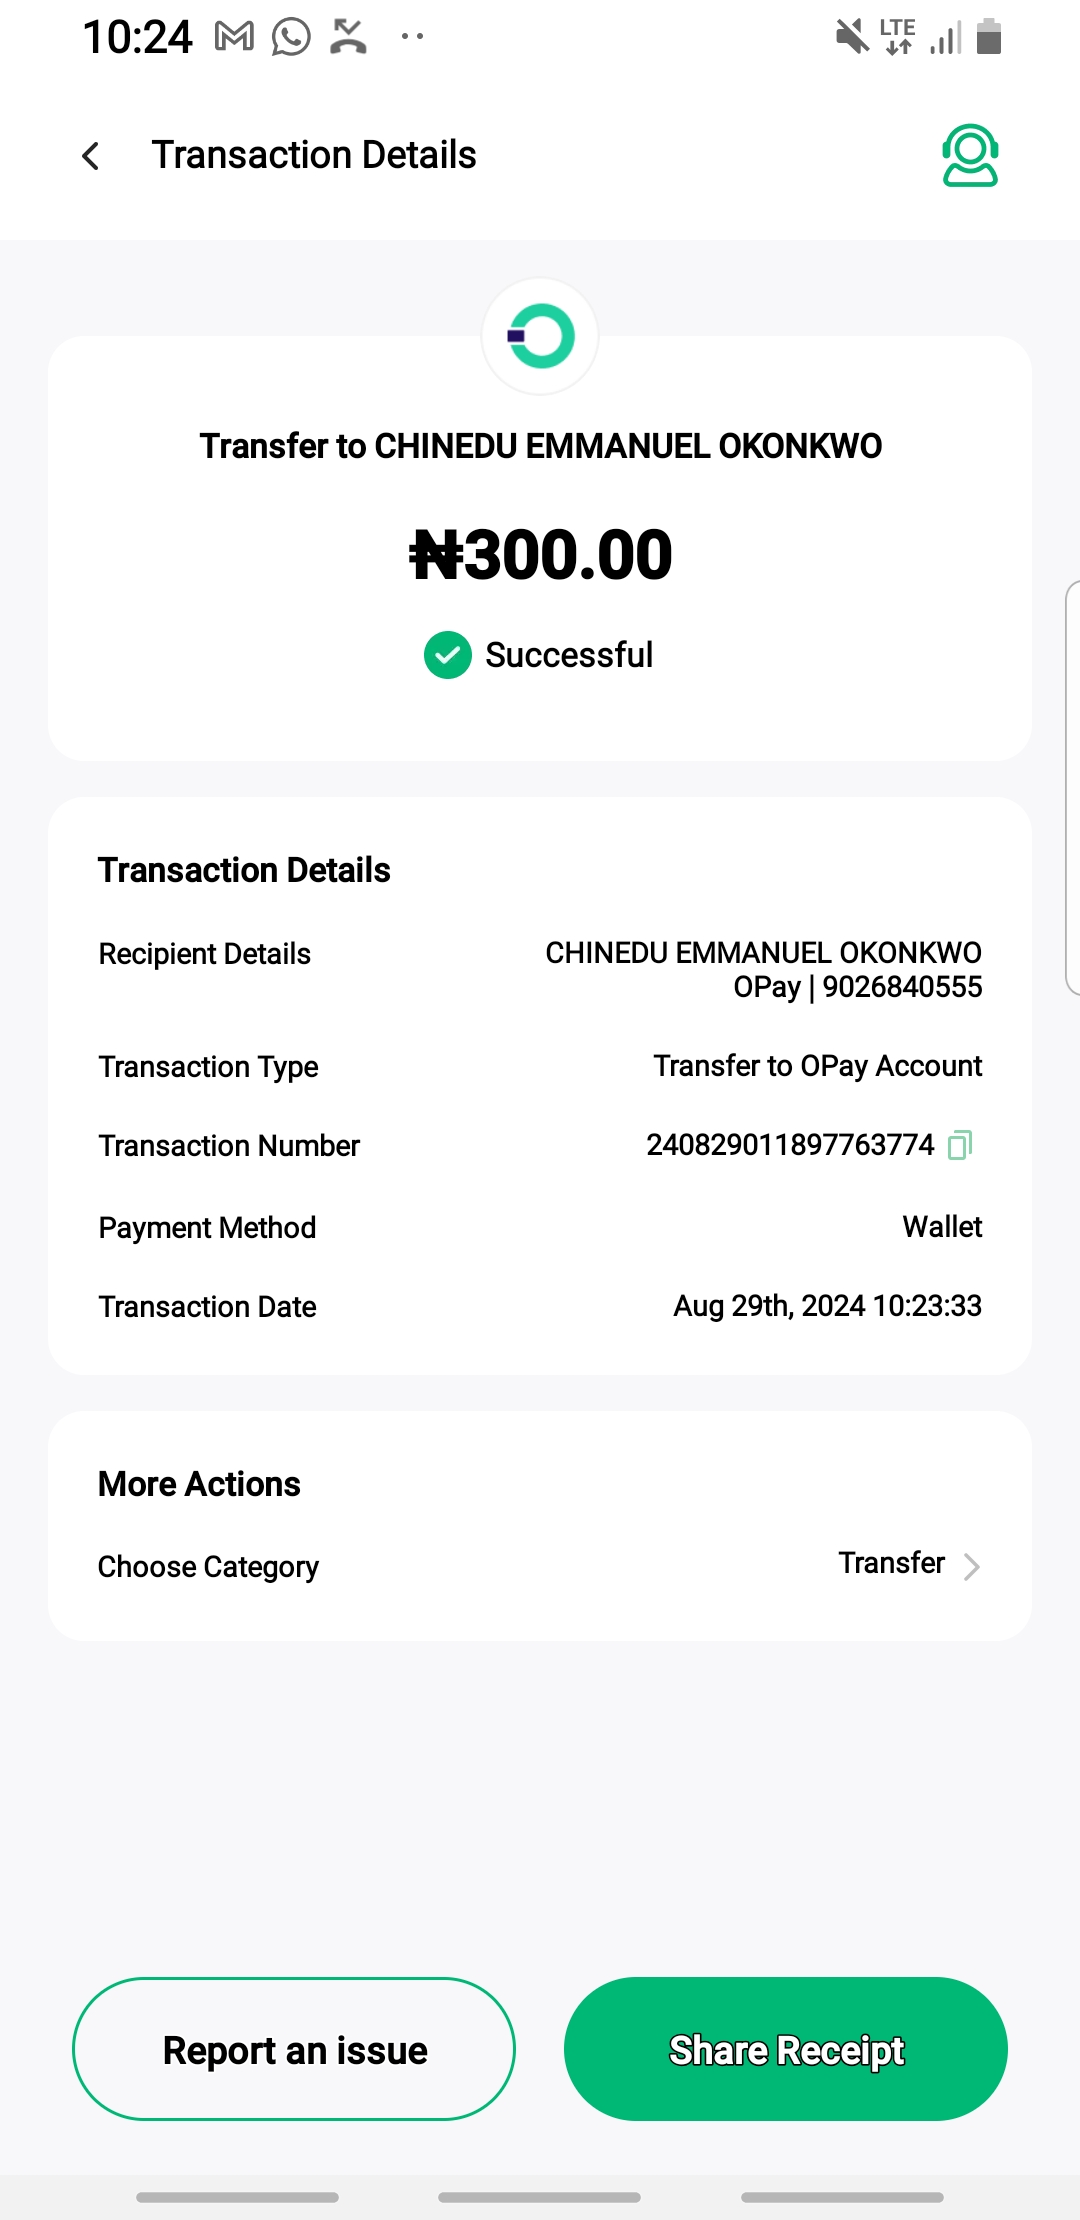This screenshot has height=2220, width=1080.
Task: Tap the right edge panel handle
Action: (x=1072, y=788)
